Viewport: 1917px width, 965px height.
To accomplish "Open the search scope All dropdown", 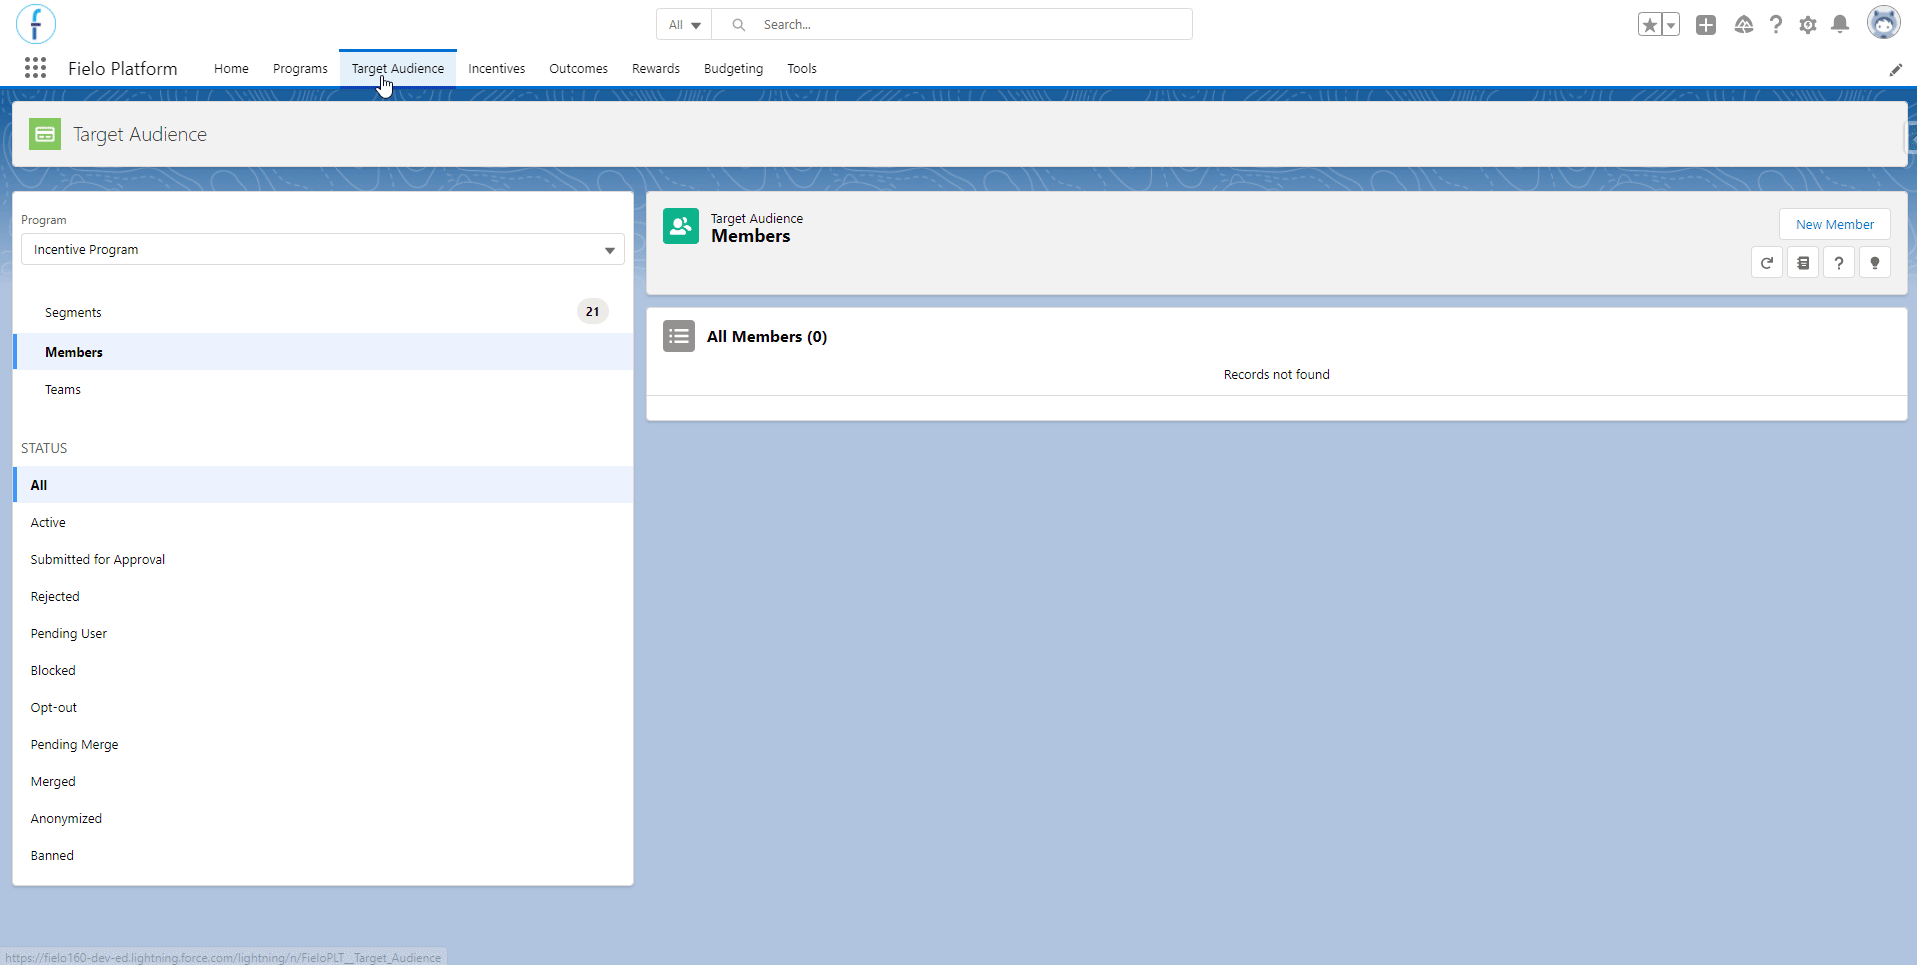I will pyautogui.click(x=684, y=25).
